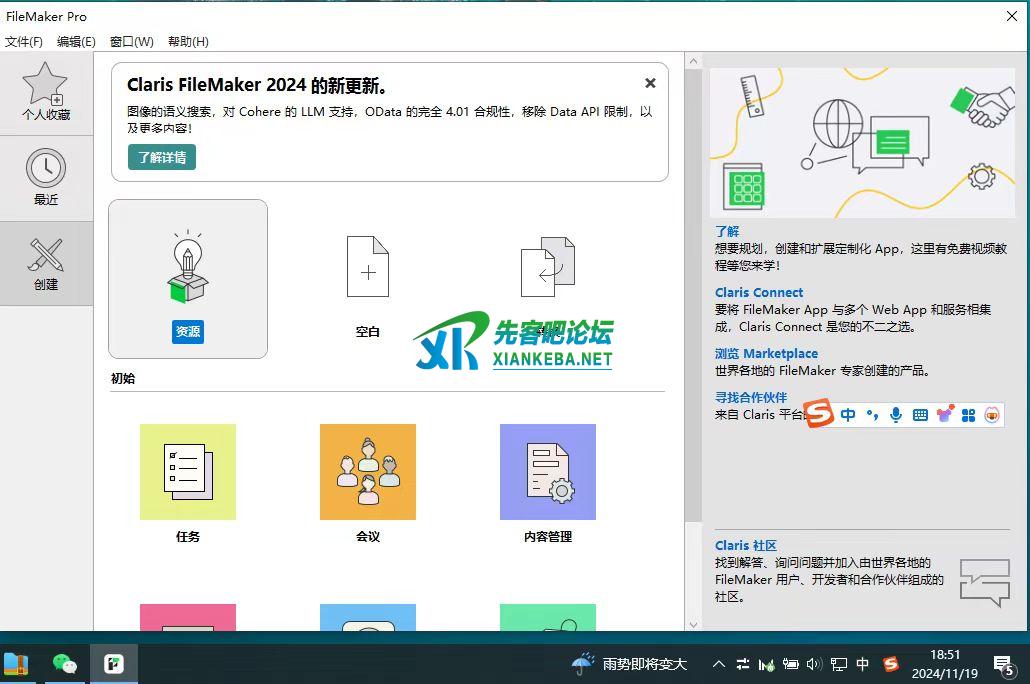
Task: Open the 任务 template
Action: coord(187,472)
